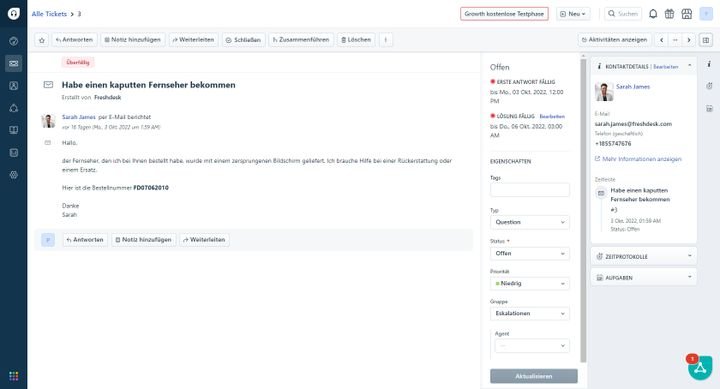Click the phone number +1855747676

tap(613, 144)
